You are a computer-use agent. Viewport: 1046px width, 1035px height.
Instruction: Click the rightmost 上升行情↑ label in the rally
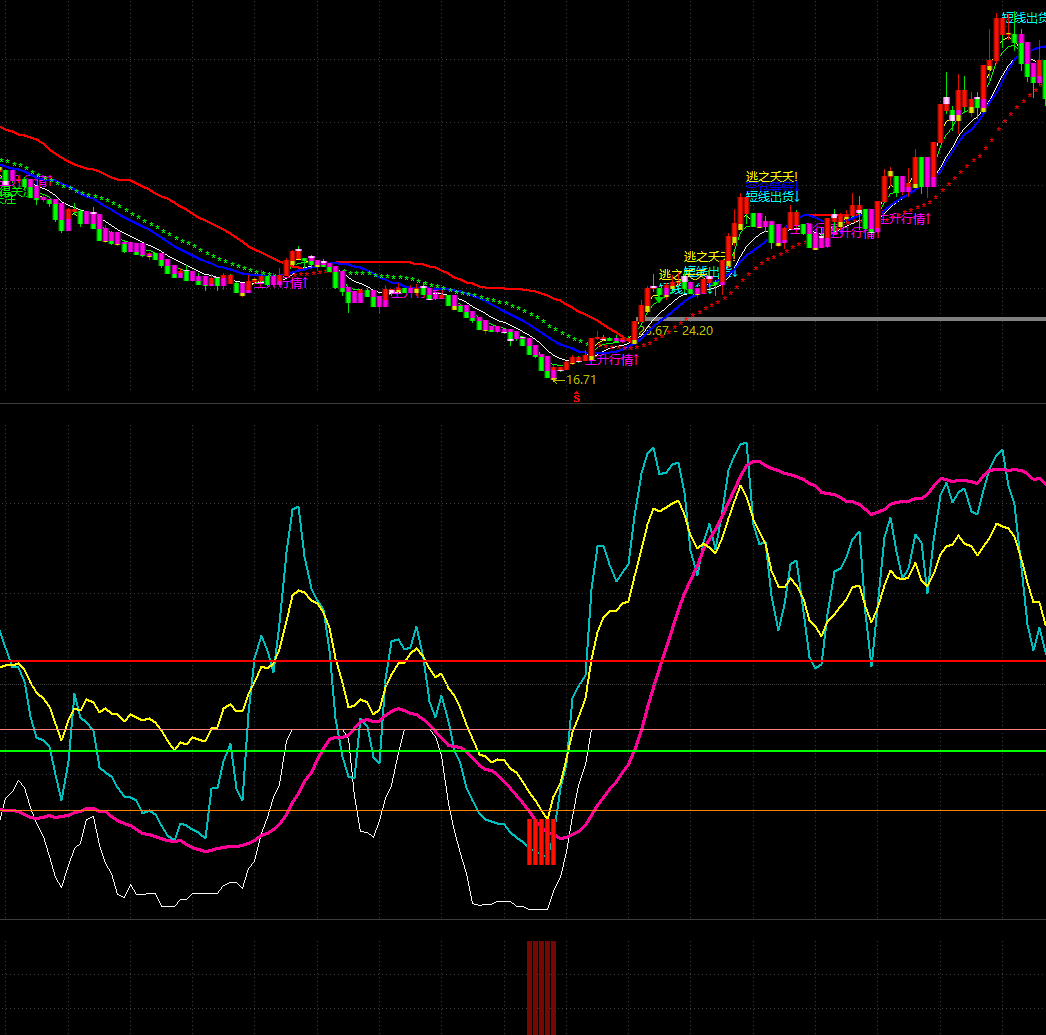coord(903,219)
